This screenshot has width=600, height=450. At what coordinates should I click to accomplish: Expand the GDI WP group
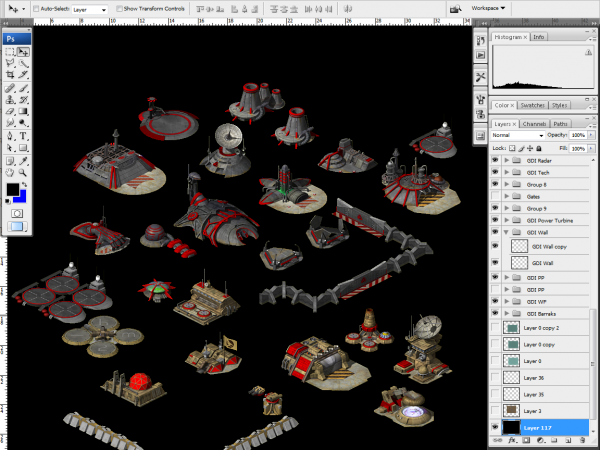507,302
